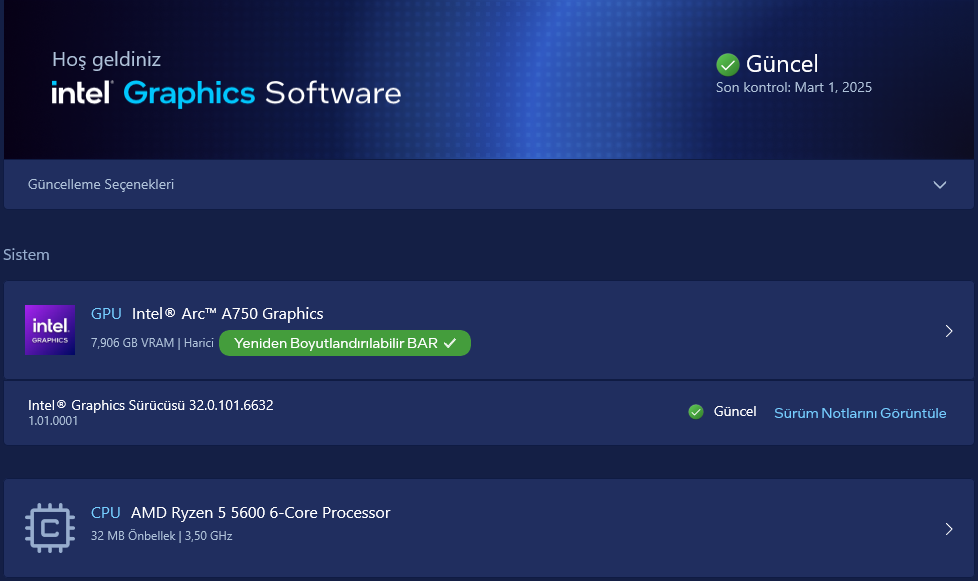This screenshot has height=581, width=978.
Task: Click the Intel Graphics Software header logo
Action: click(x=226, y=94)
